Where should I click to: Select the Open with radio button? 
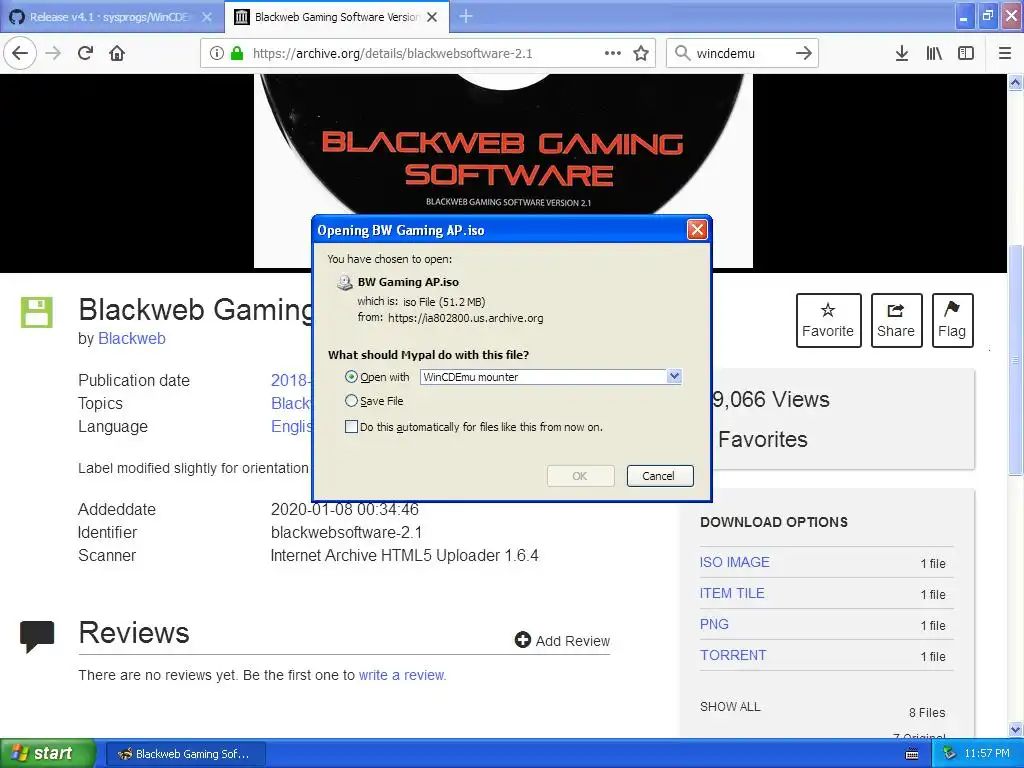(x=351, y=377)
